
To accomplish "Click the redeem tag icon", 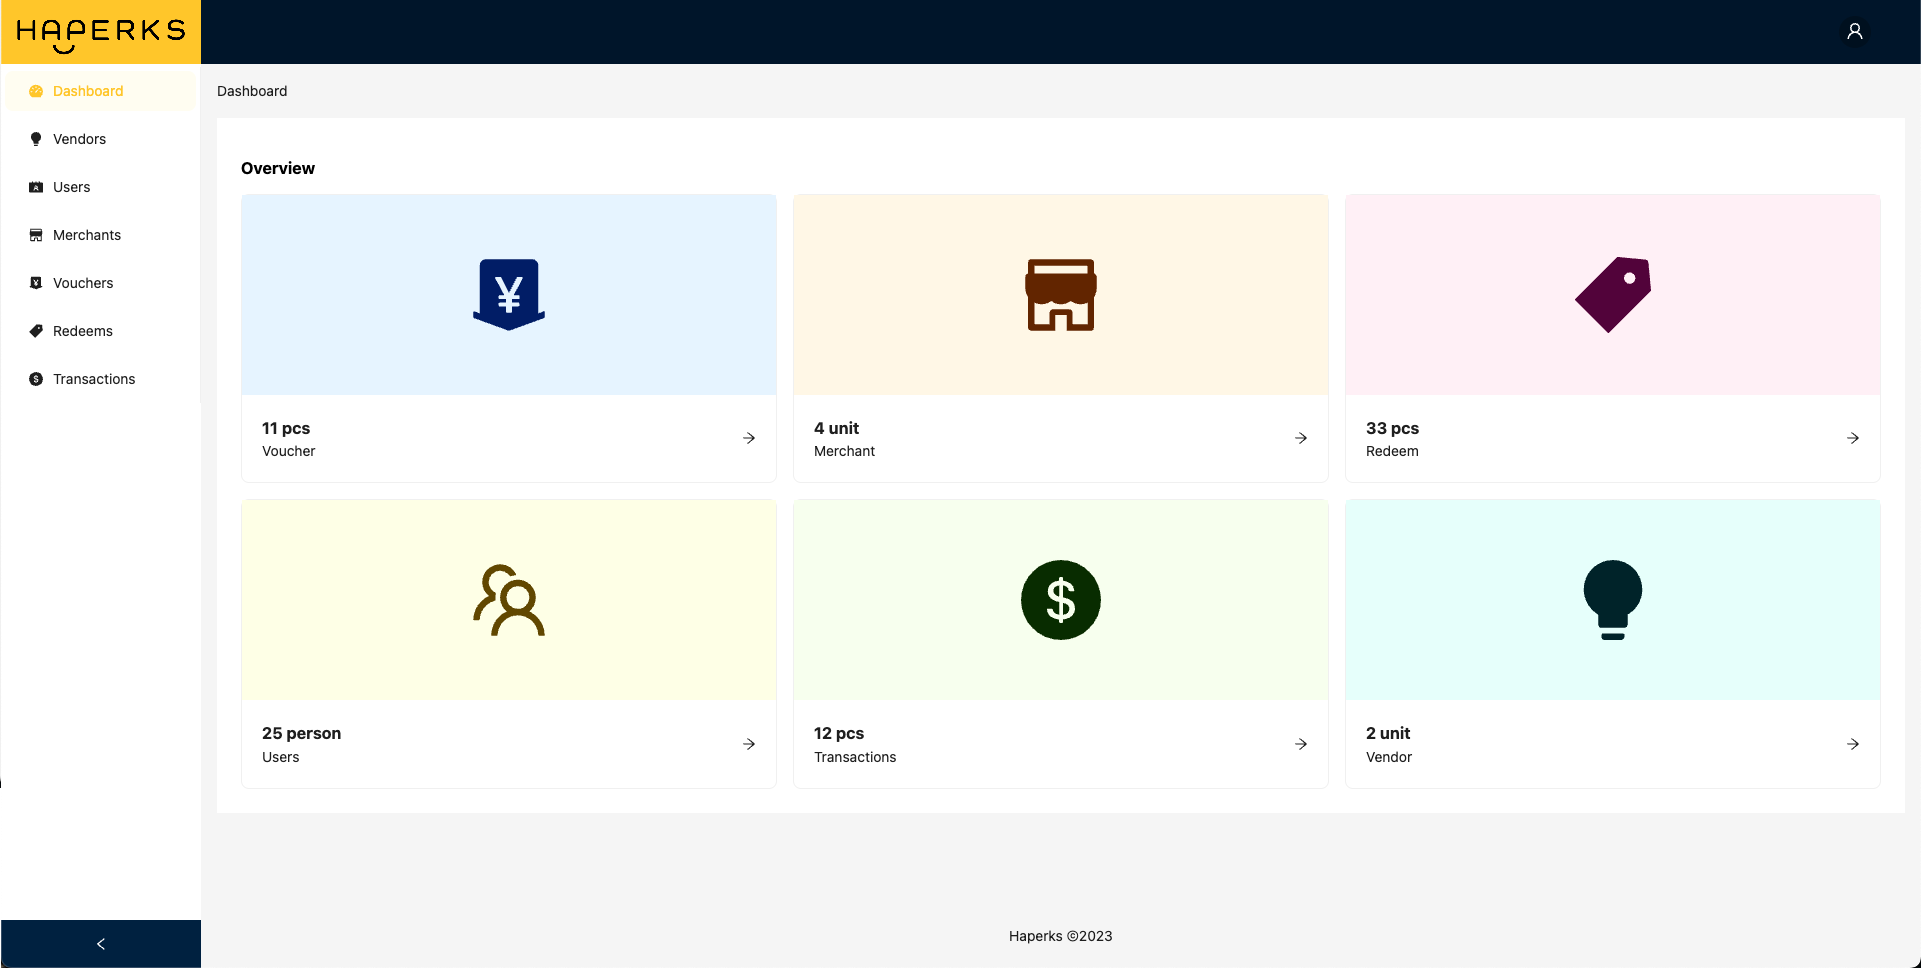I will tap(1612, 294).
